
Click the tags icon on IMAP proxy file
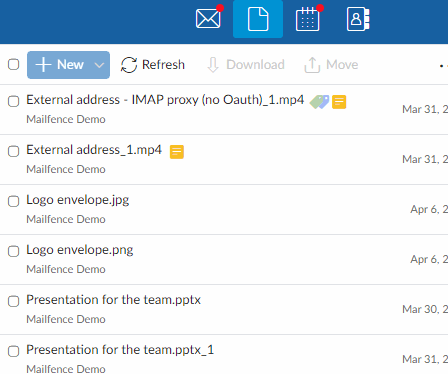pos(319,102)
